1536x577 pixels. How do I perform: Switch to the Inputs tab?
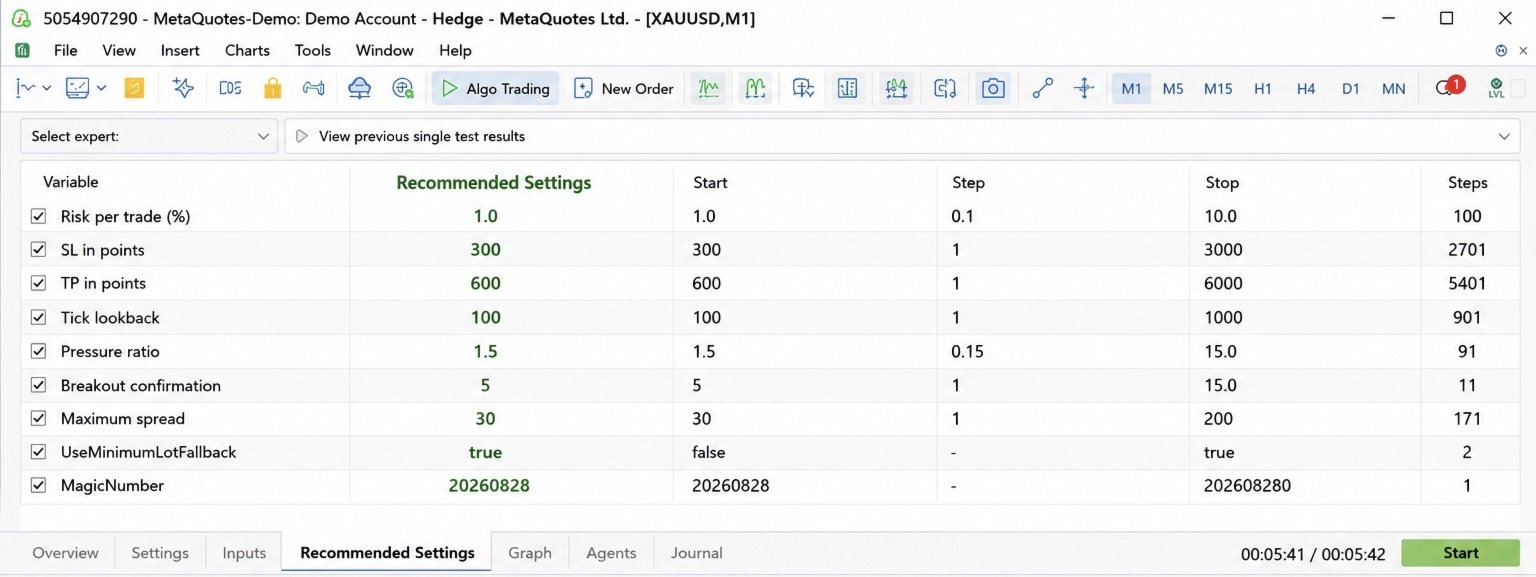pos(244,553)
